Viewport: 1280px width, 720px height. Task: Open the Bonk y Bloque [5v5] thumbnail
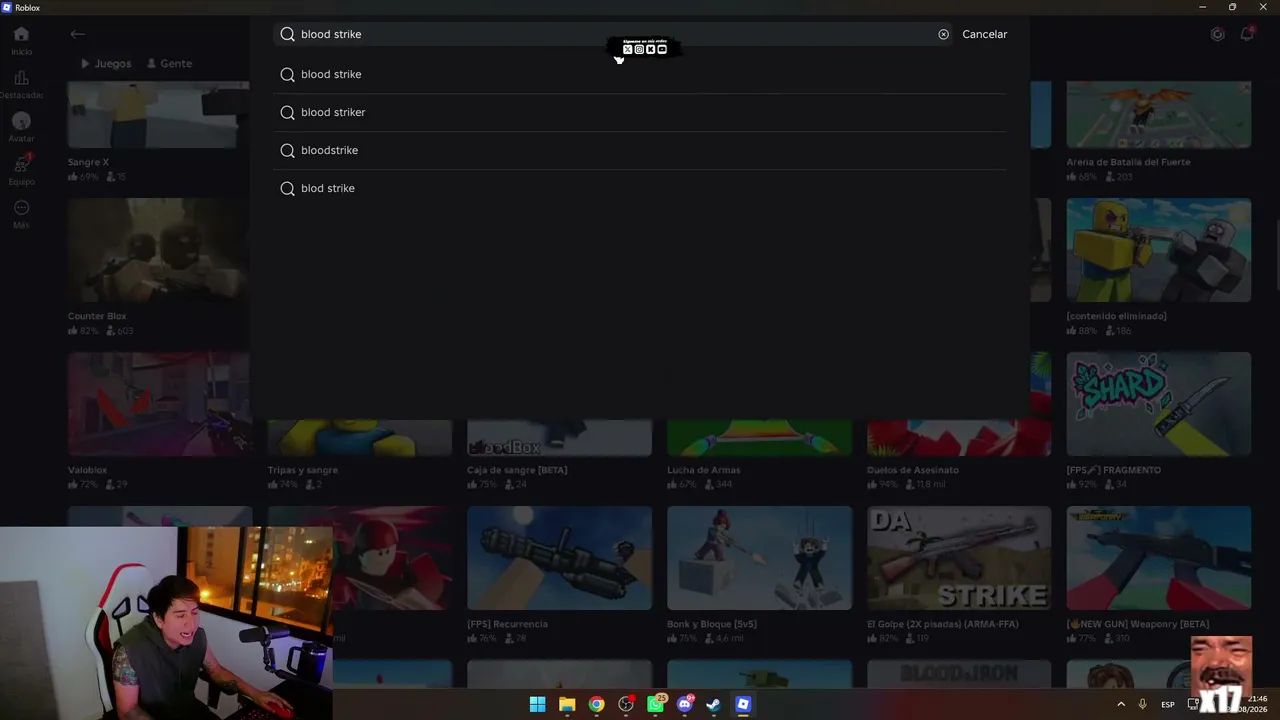click(x=759, y=558)
